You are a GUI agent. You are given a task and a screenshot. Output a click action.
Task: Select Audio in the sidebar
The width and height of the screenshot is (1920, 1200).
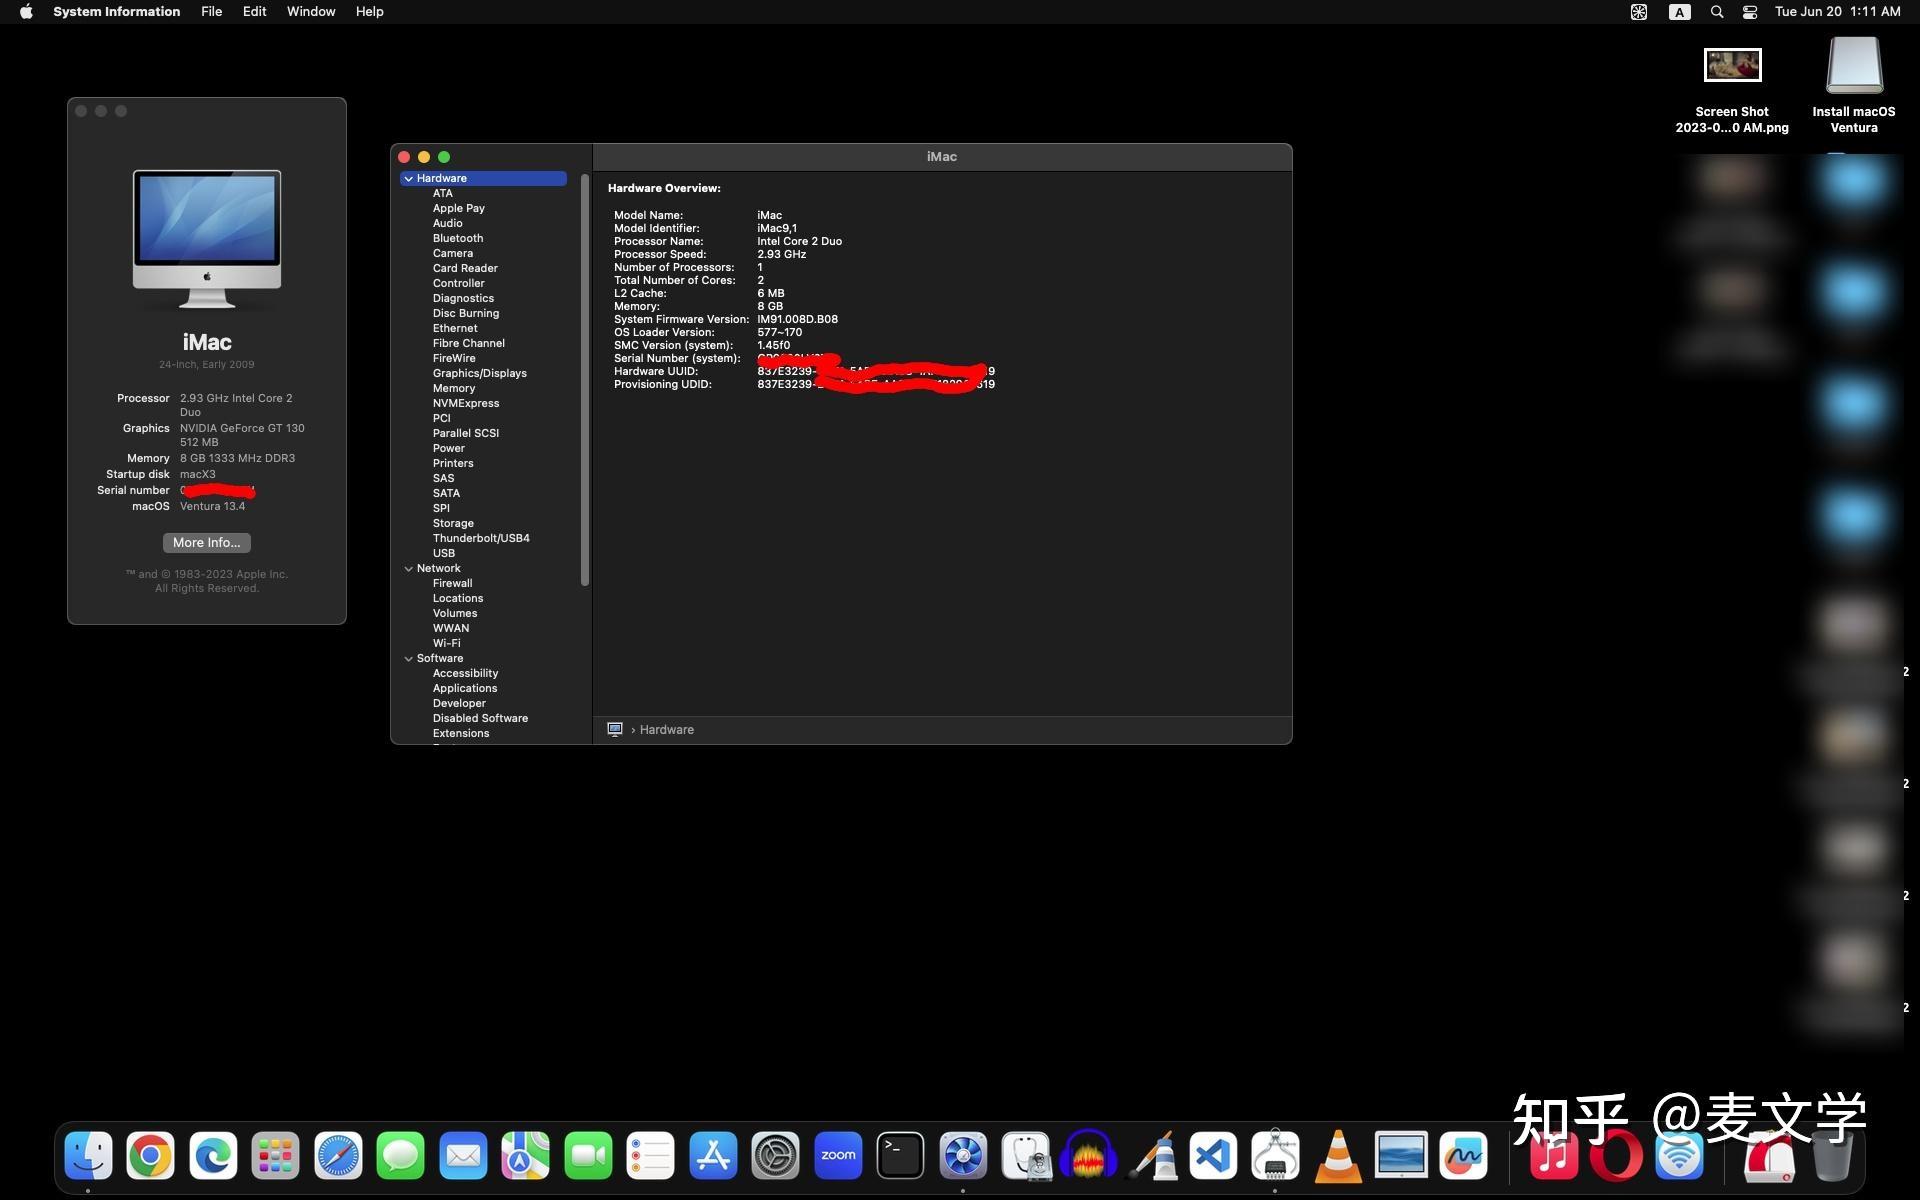tap(448, 224)
